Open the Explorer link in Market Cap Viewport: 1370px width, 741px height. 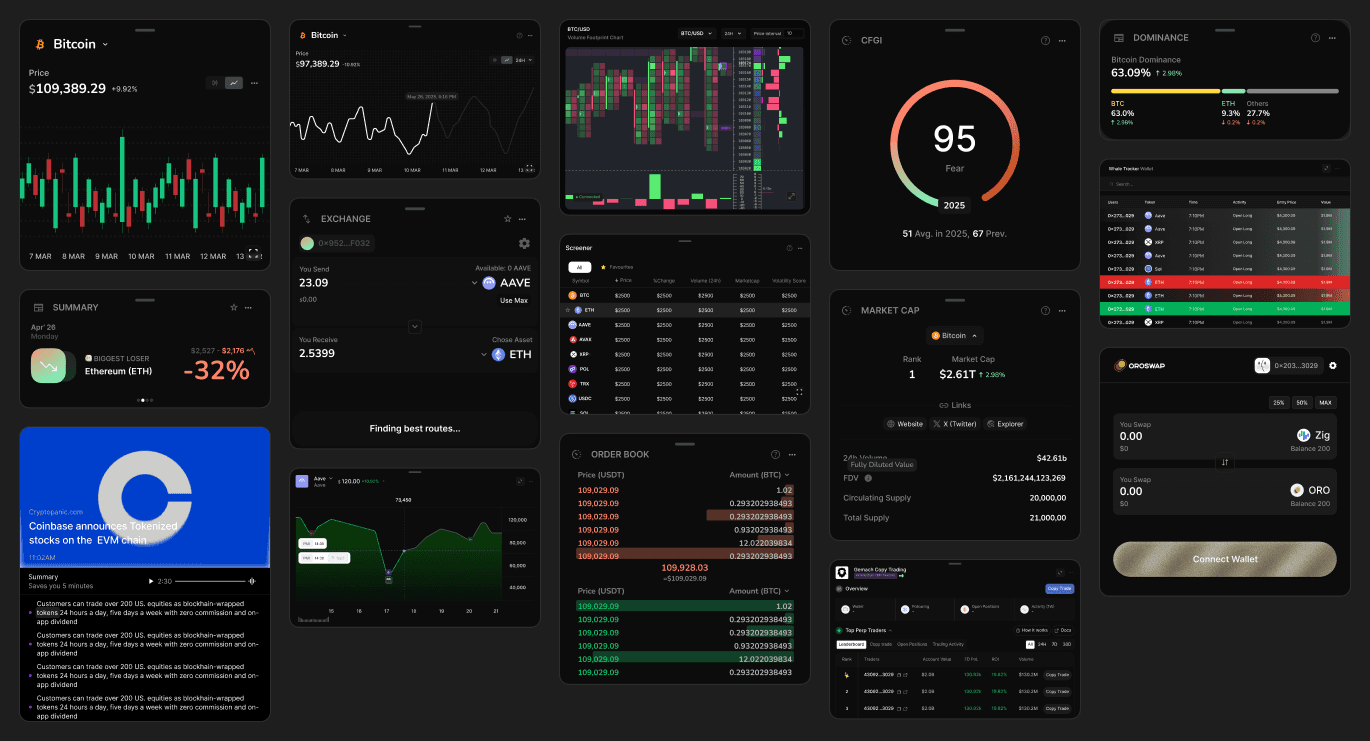(1005, 424)
